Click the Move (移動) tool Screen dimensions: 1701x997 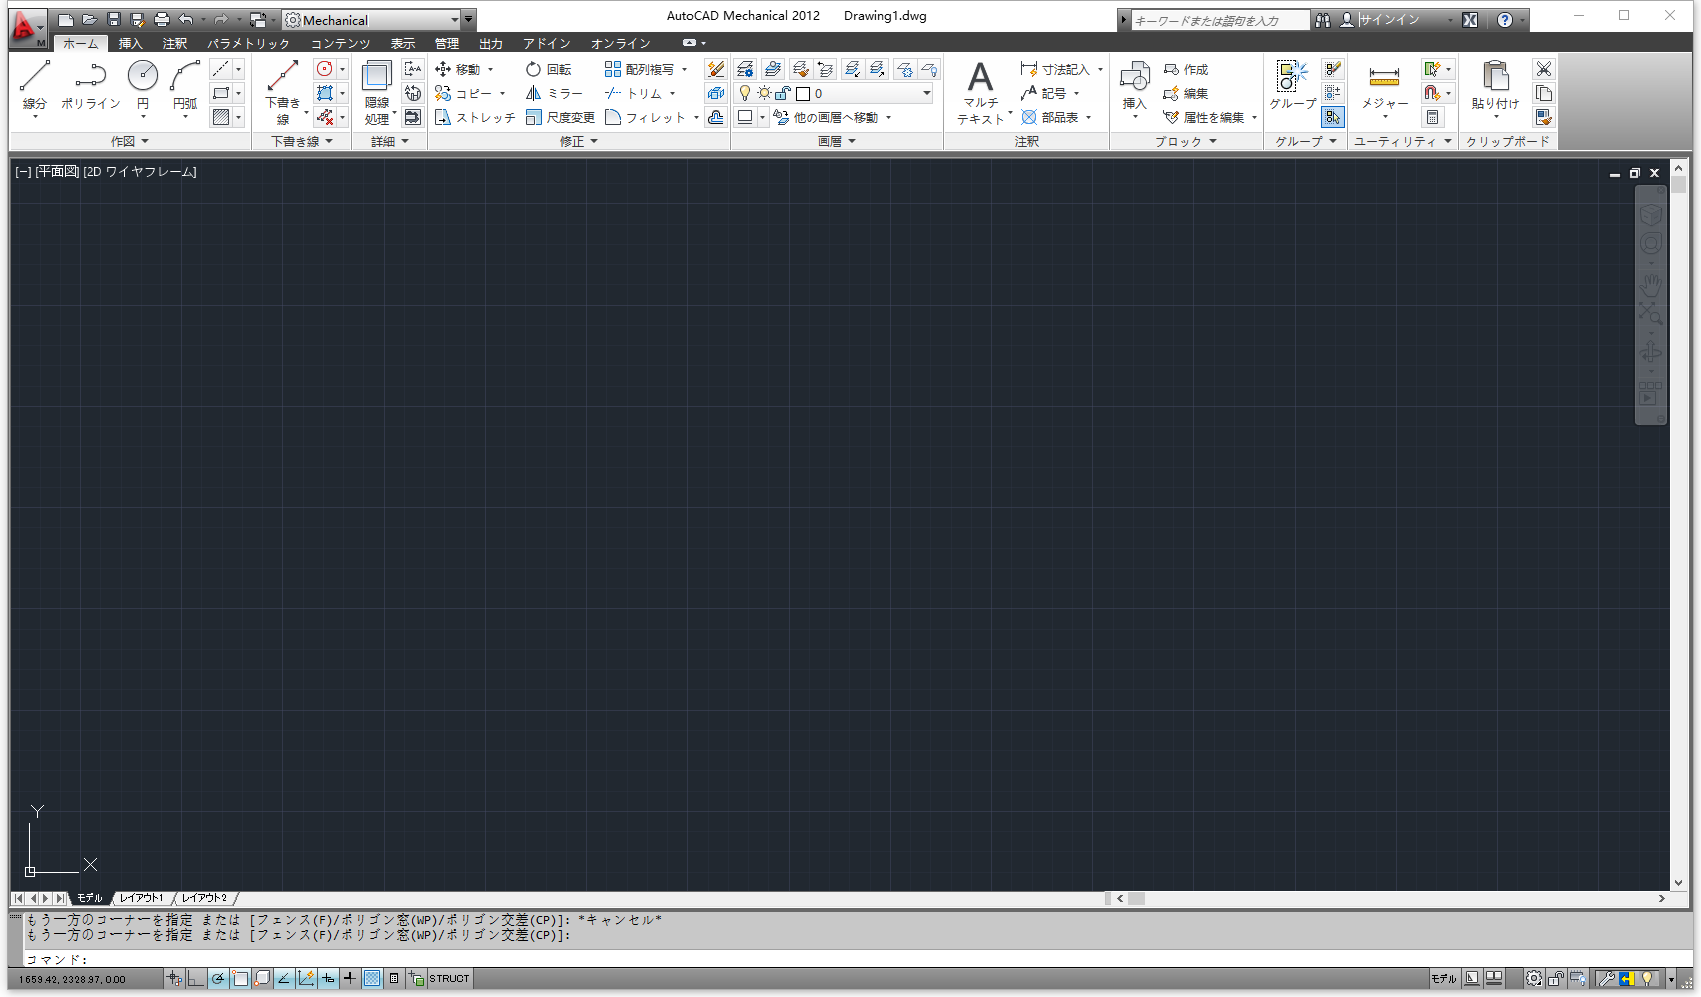click(x=458, y=69)
